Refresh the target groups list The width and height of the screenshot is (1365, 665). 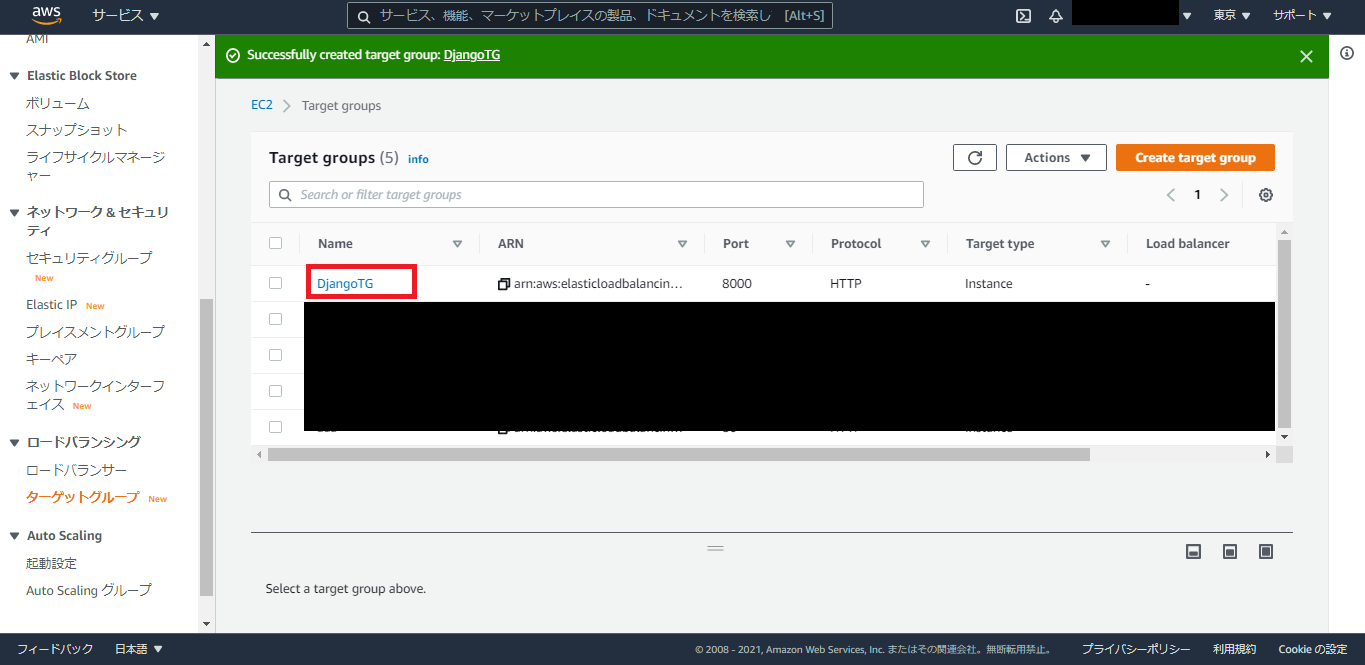[975, 158]
